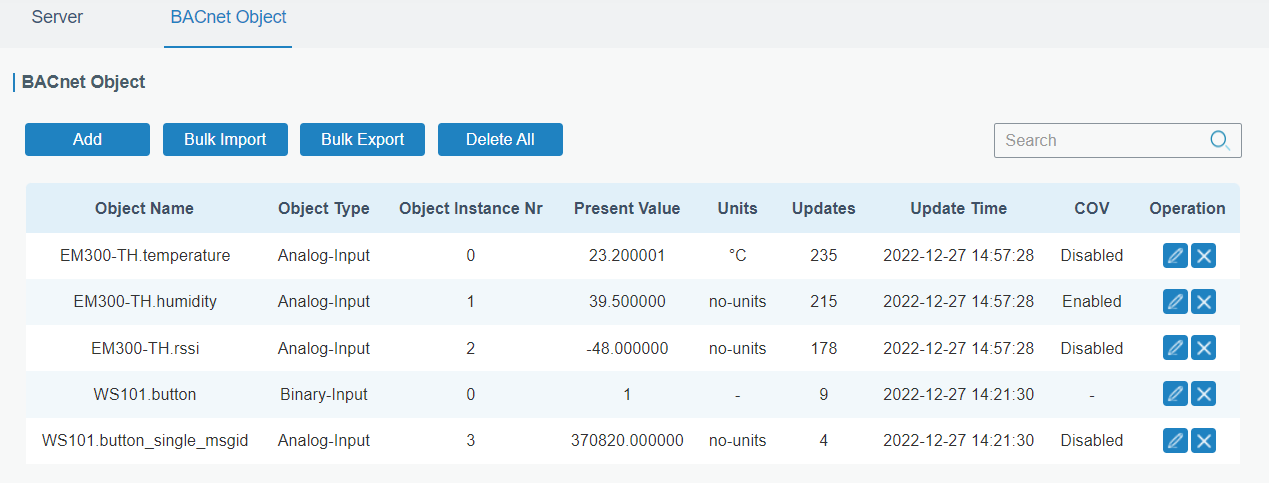Remove the WS101.button_single_msgid object
Image resolution: width=1269 pixels, height=483 pixels.
tap(1203, 441)
